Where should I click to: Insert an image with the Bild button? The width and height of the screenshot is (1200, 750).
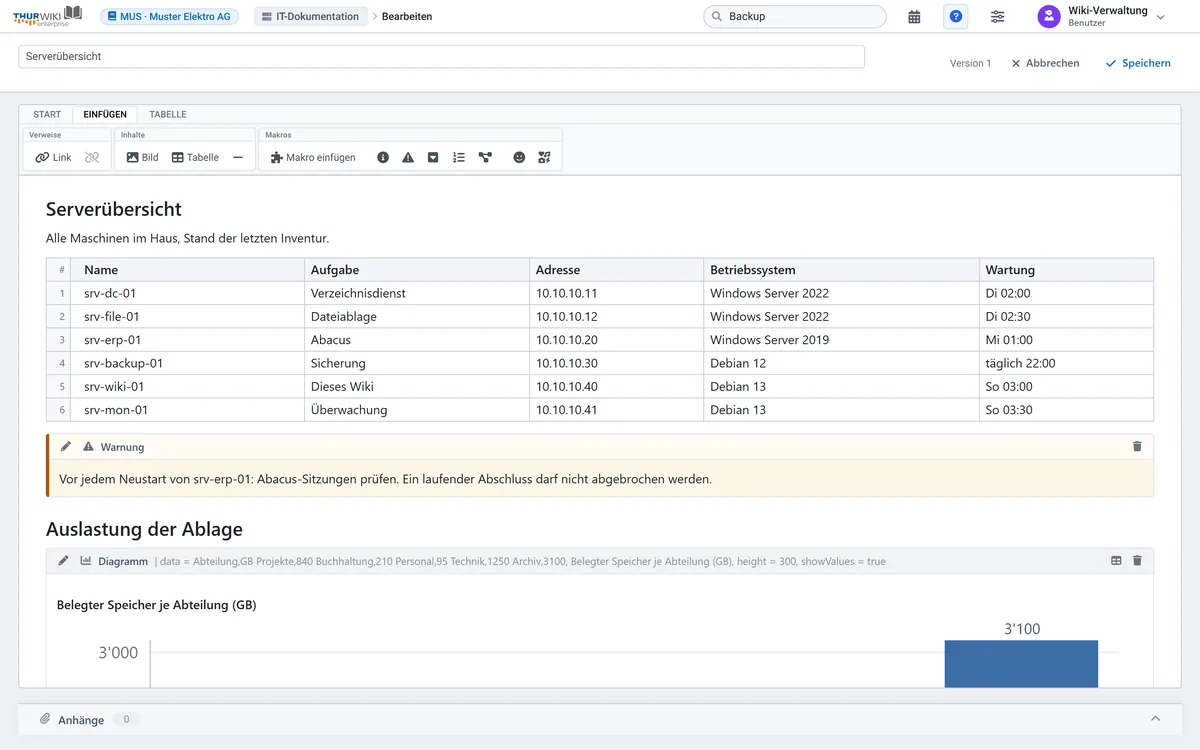[x=142, y=157]
